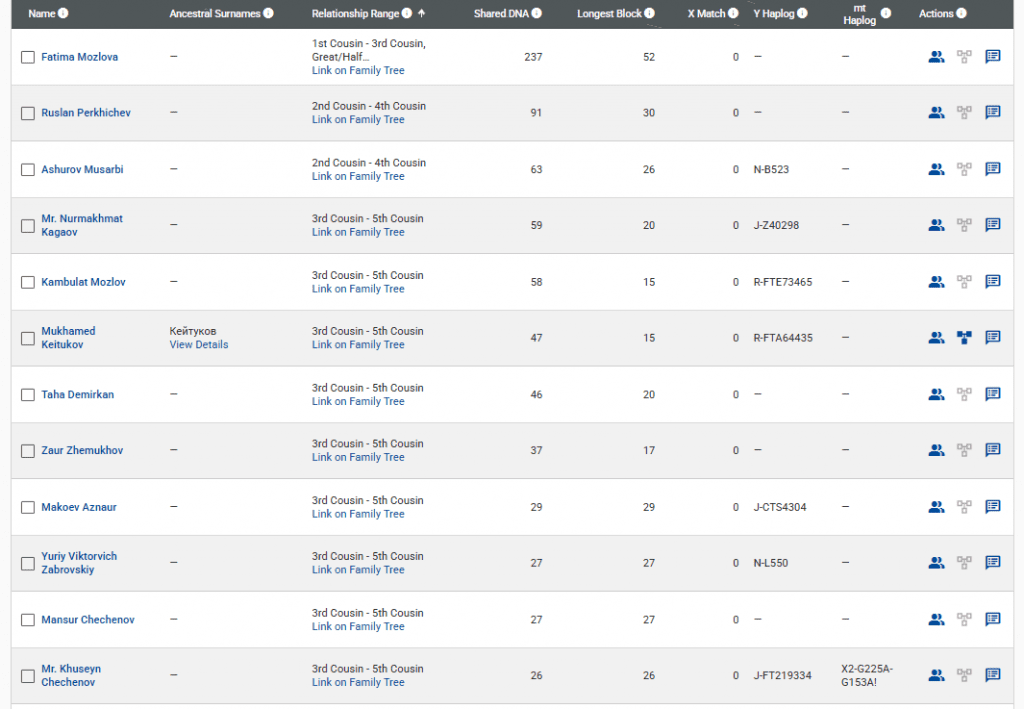Click notes icon in Ashurov Musarbi row
Viewport: 1024px width, 709px height.
[x=993, y=169]
